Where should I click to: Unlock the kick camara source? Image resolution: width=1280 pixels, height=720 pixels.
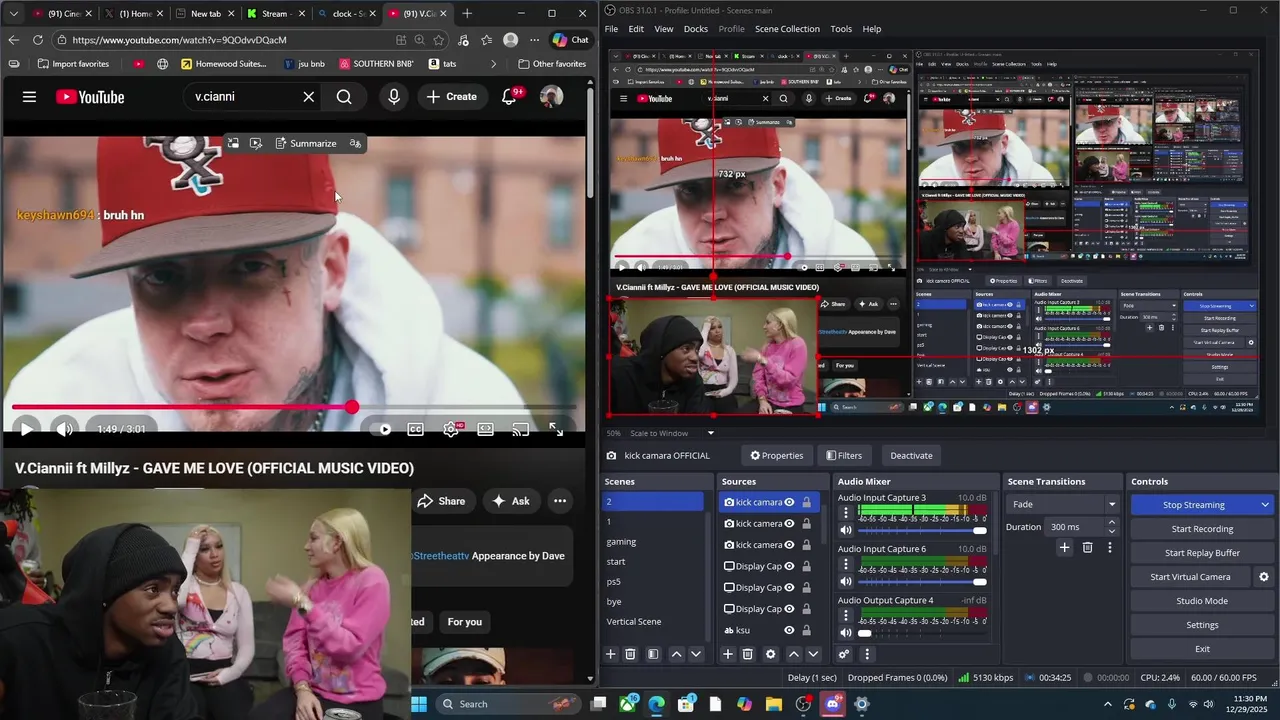coord(806,502)
